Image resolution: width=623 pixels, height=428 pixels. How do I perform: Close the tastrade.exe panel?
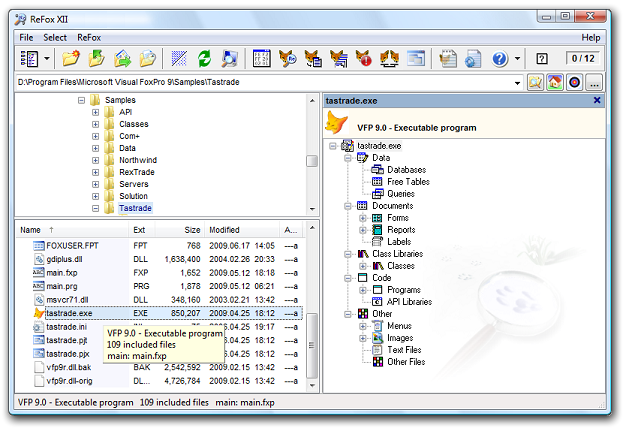pyautogui.click(x=597, y=100)
